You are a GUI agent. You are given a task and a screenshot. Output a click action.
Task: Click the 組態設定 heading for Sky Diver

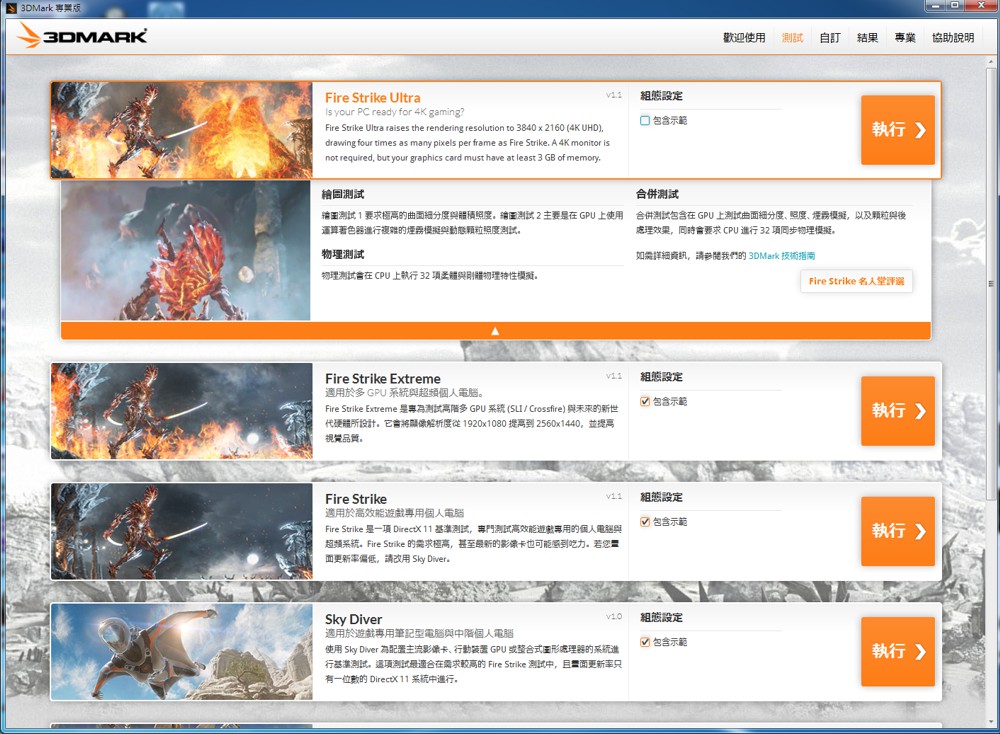click(x=661, y=617)
